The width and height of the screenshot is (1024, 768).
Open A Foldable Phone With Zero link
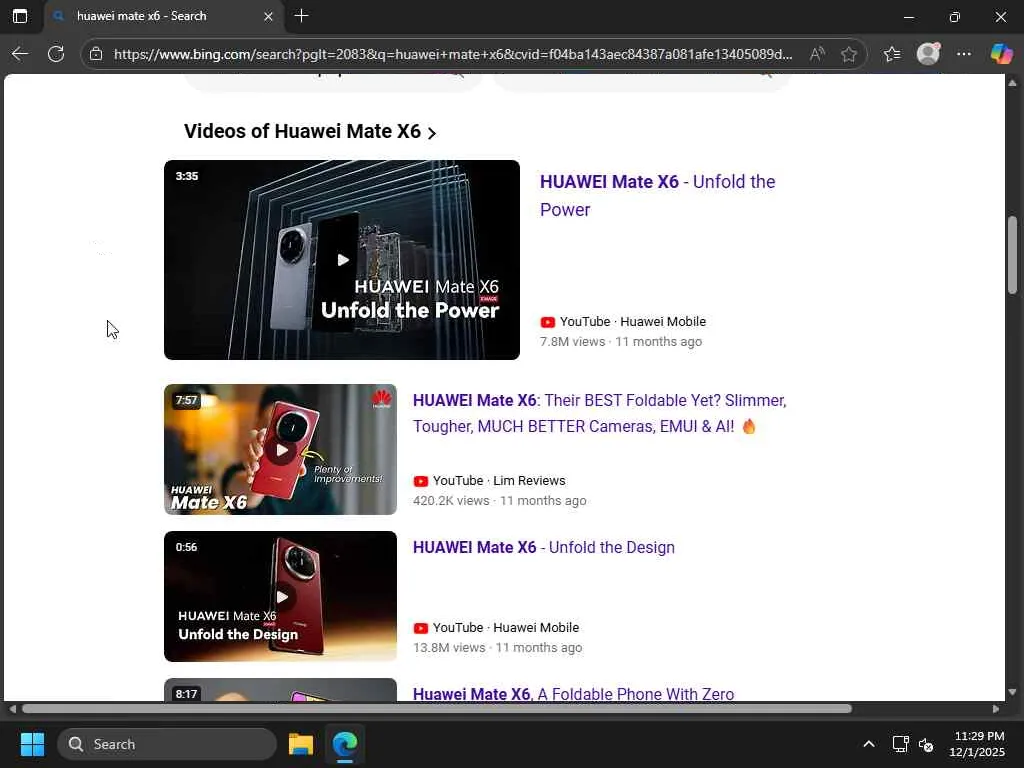573,694
